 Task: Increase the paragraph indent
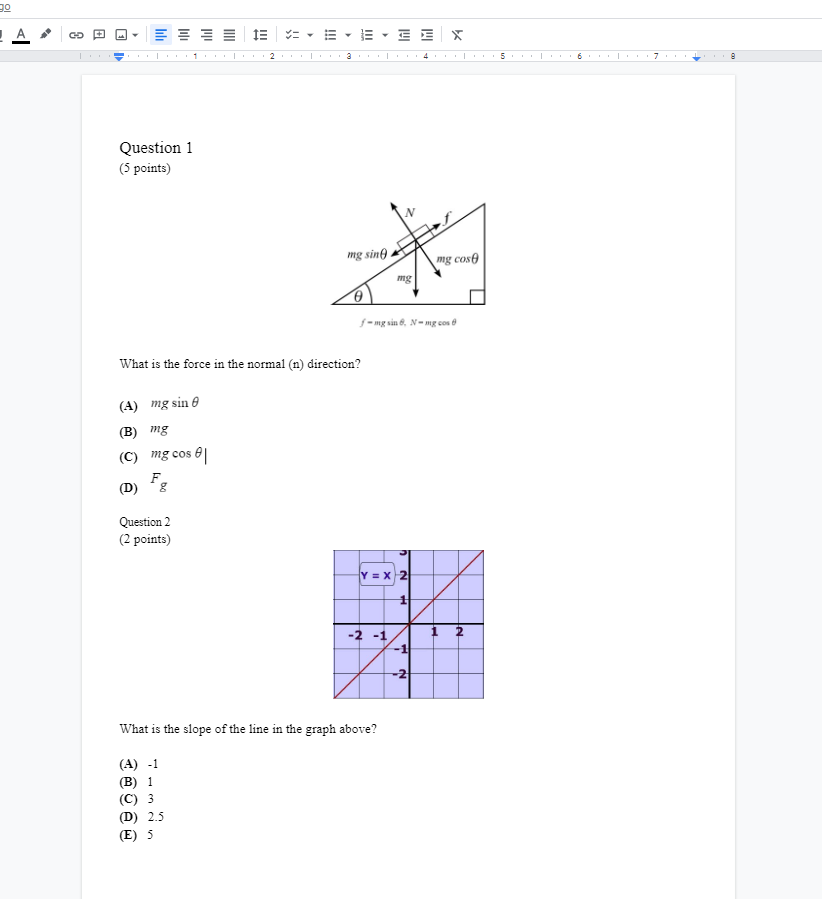(x=427, y=35)
